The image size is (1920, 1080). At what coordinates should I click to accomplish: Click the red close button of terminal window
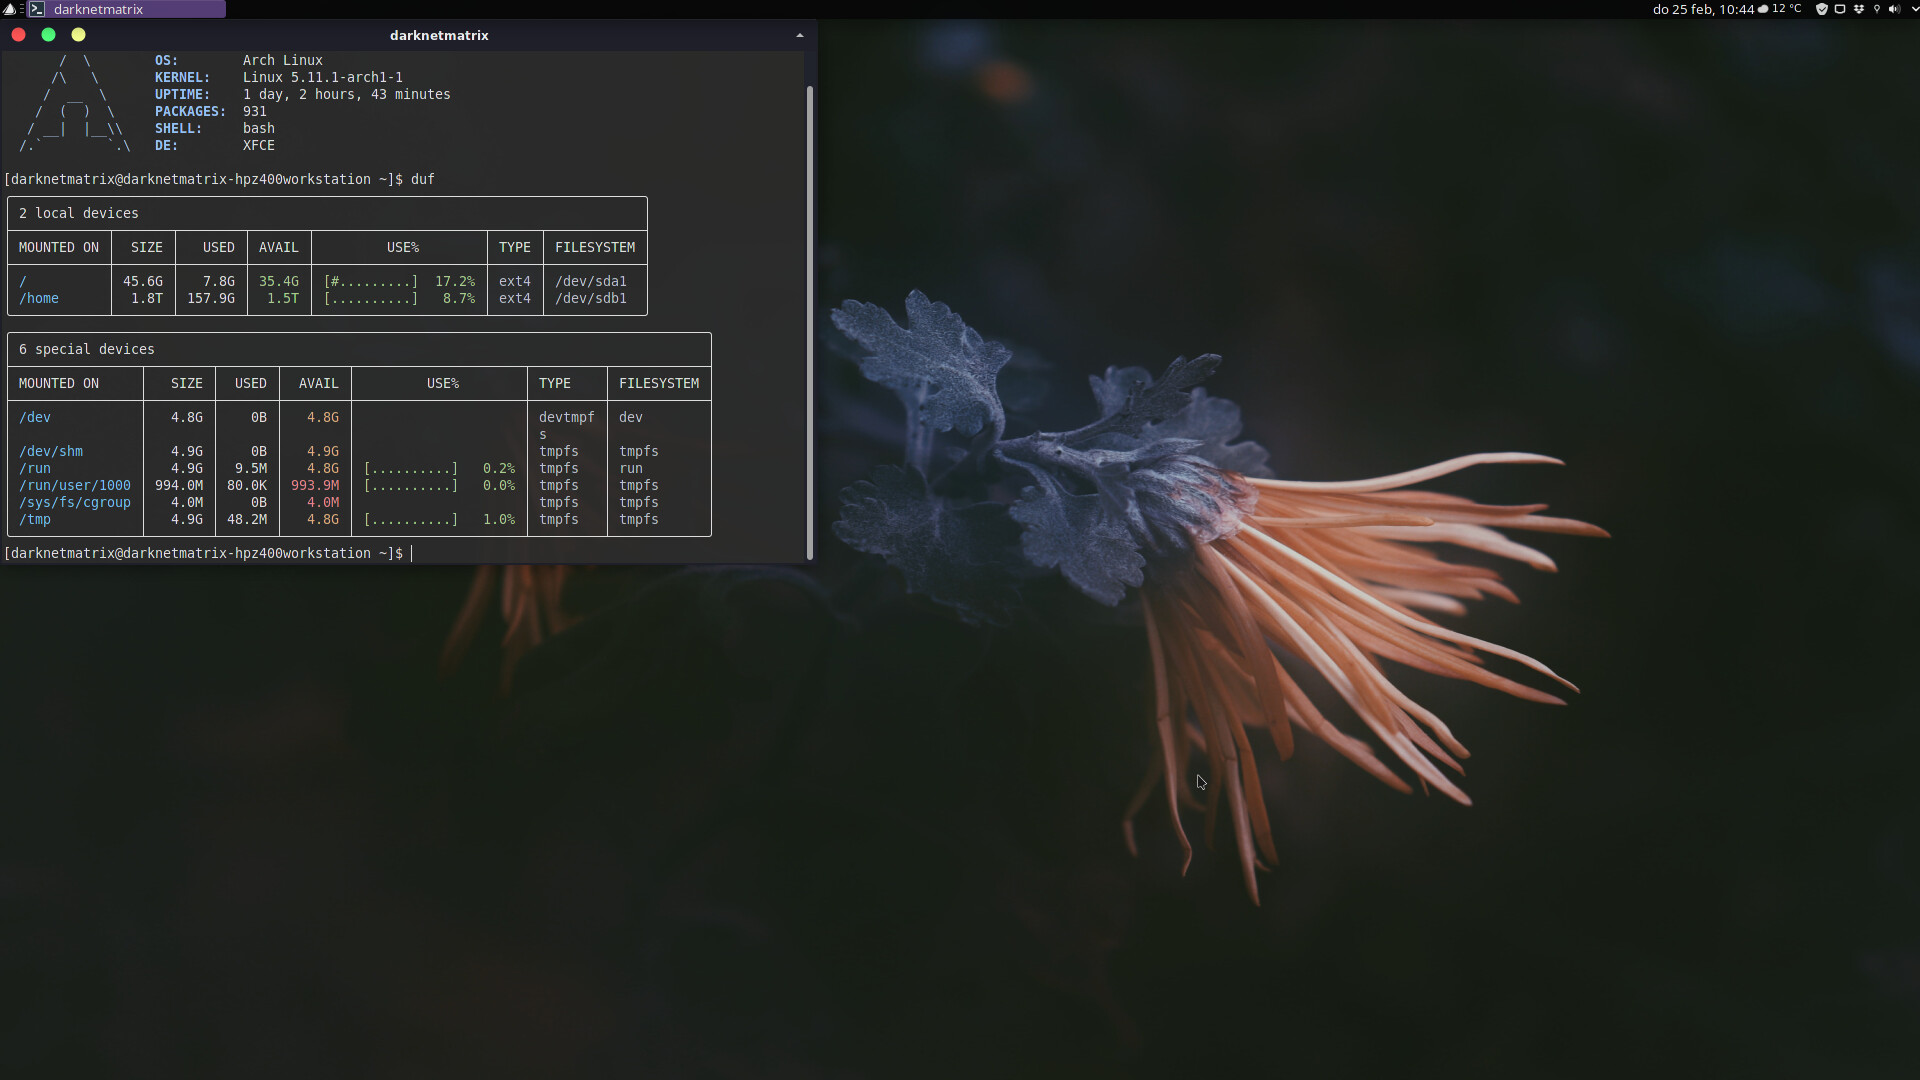[x=18, y=35]
